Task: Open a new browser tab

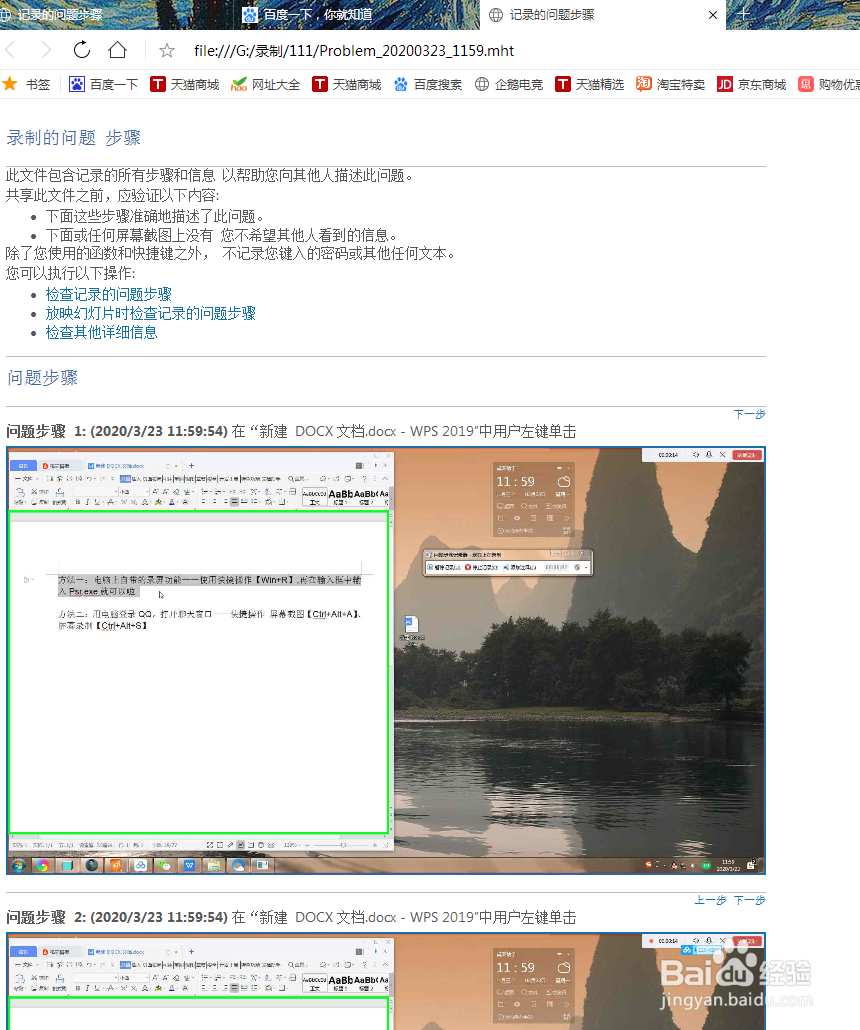Action: click(x=745, y=15)
